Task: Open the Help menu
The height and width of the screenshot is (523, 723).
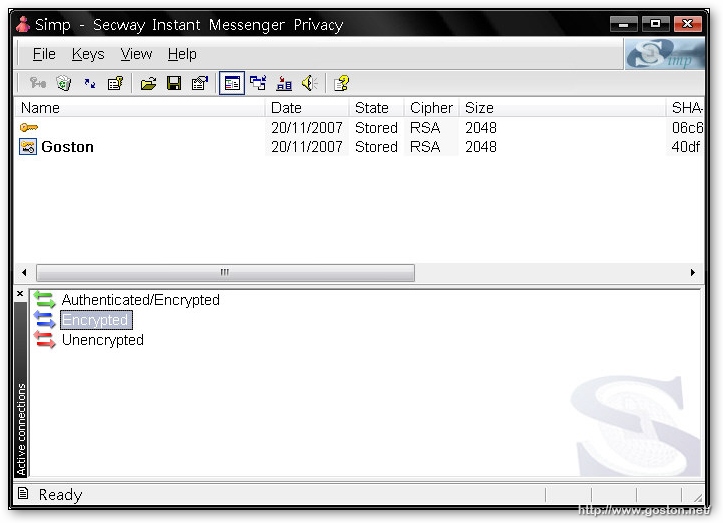Action: [x=182, y=54]
